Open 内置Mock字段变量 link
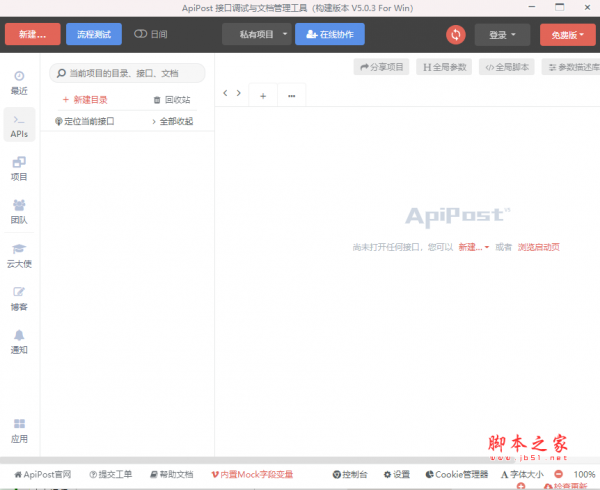Image resolution: width=600 pixels, height=490 pixels. 252,474
